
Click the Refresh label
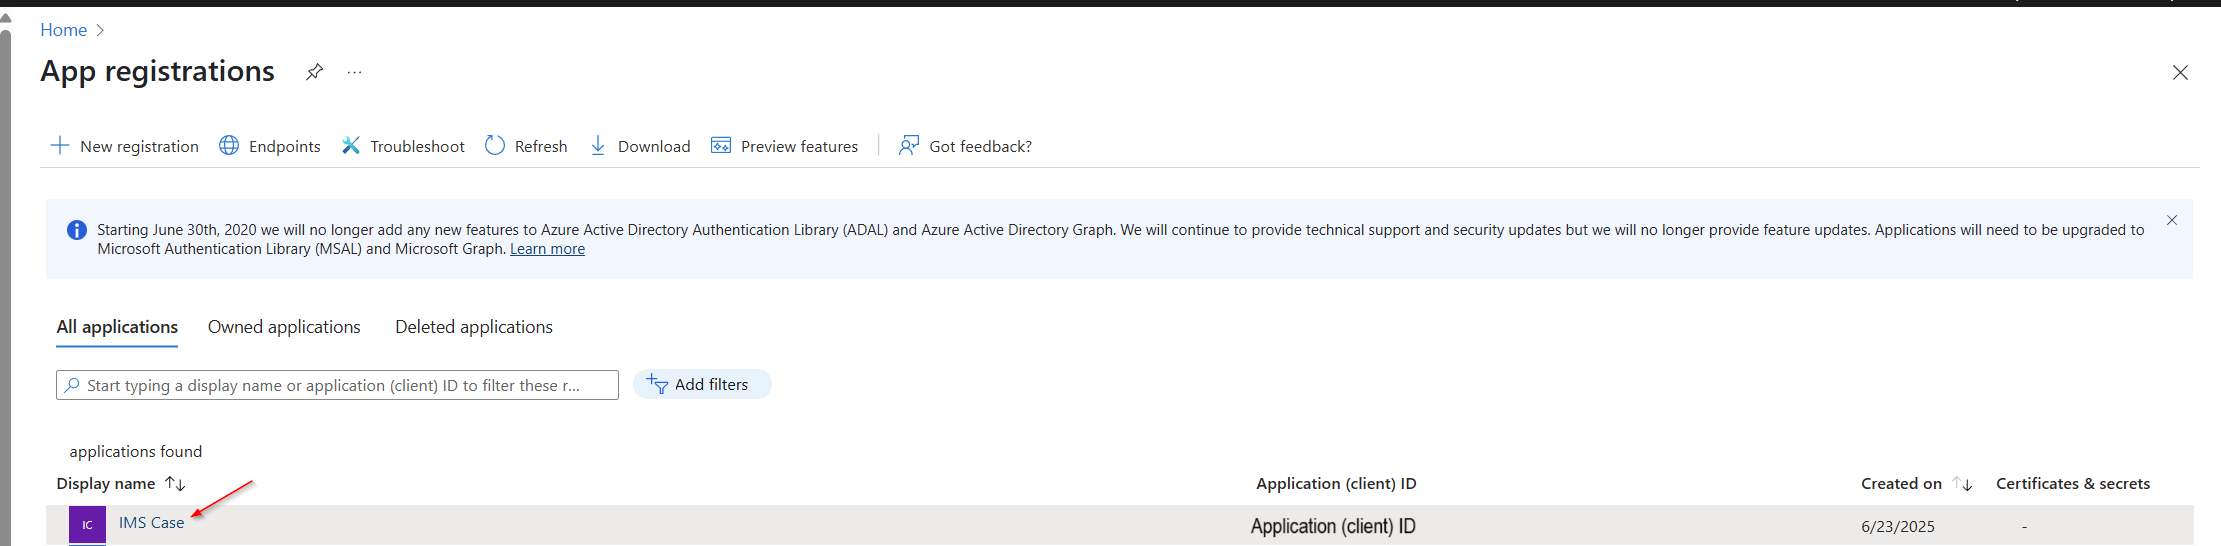click(541, 146)
